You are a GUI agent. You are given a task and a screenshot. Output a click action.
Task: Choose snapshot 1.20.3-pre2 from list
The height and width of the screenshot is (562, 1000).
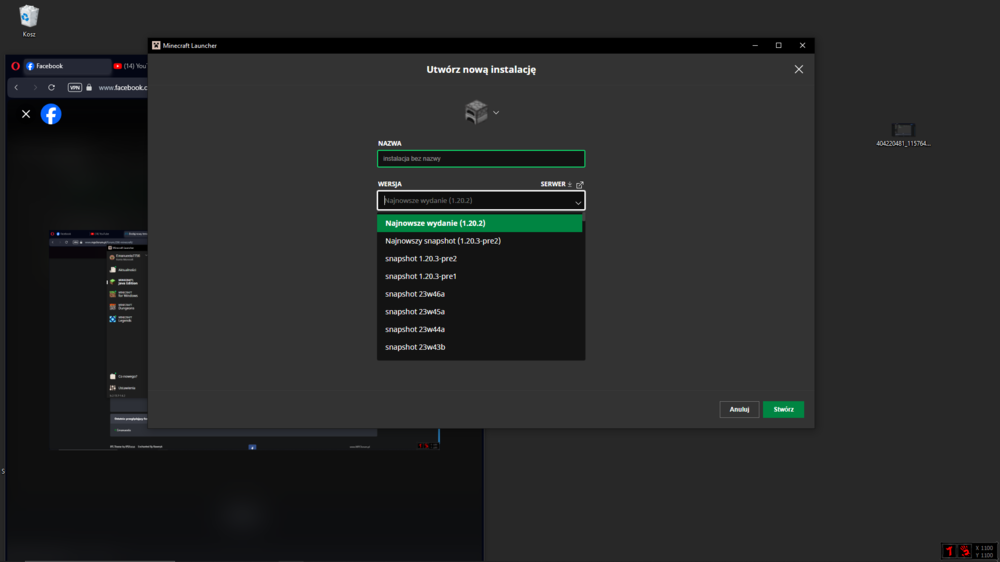tap(480, 258)
